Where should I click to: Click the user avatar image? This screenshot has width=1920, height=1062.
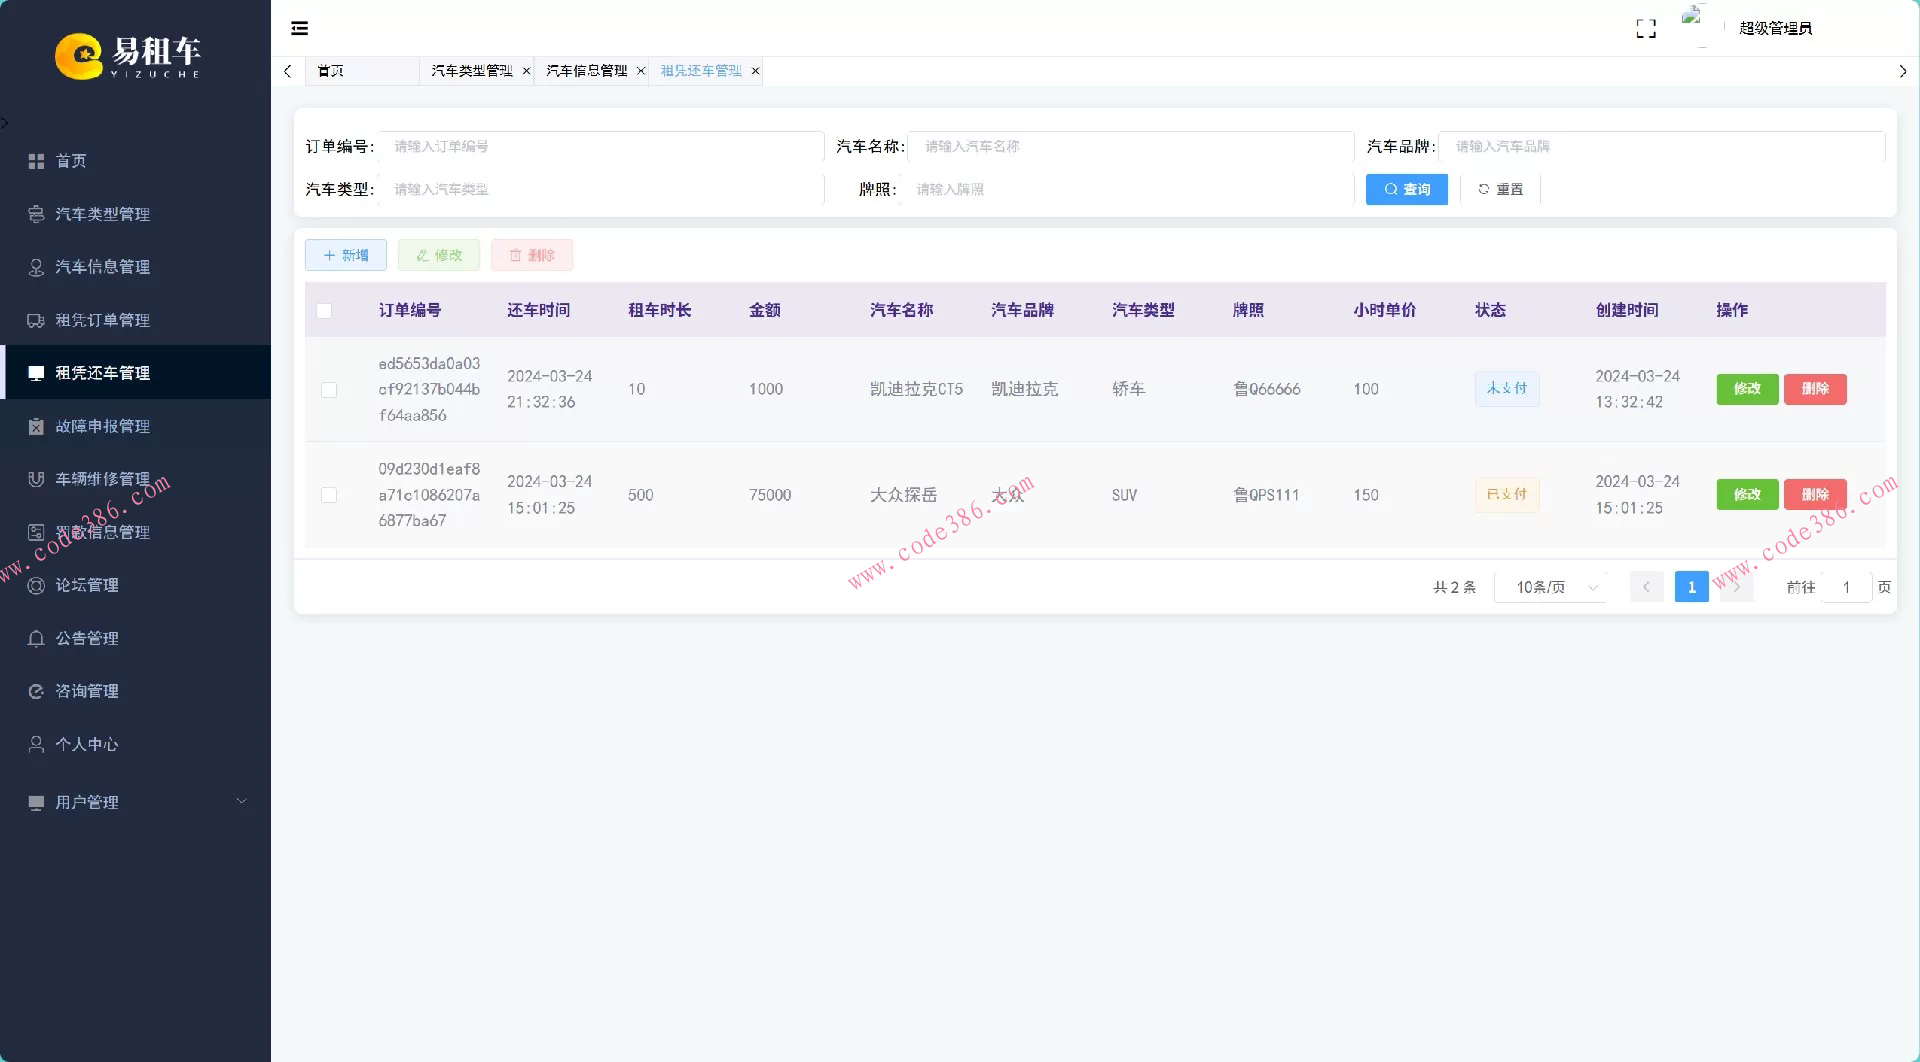[x=1694, y=26]
